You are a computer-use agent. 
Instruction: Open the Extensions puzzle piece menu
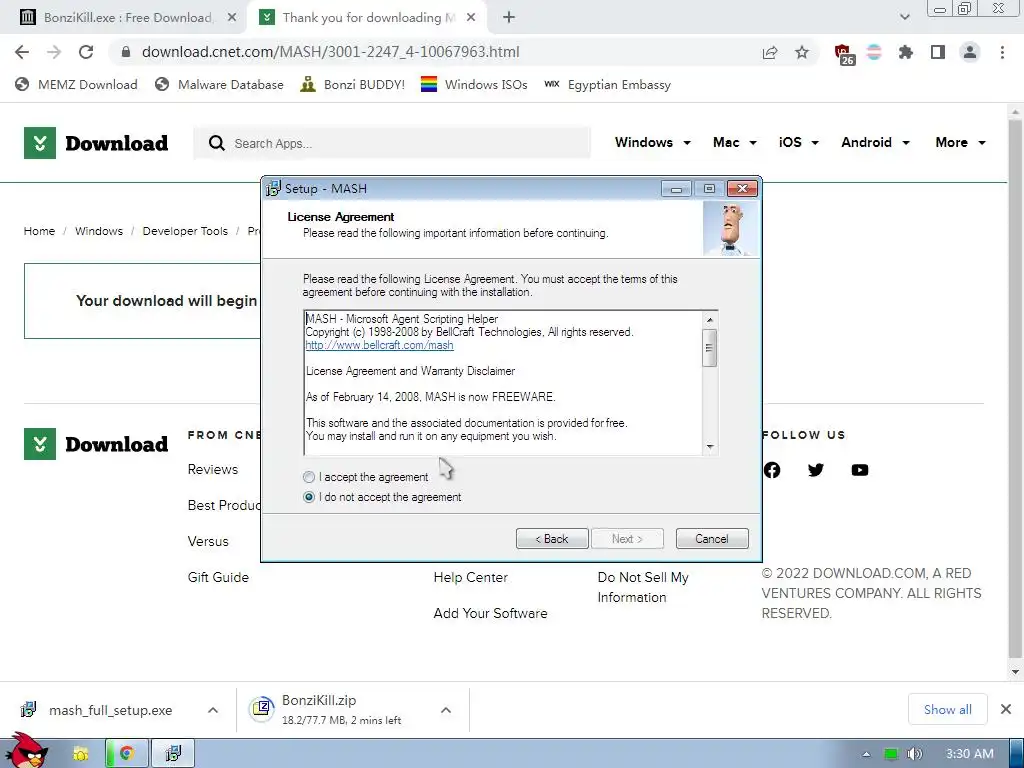click(x=905, y=52)
